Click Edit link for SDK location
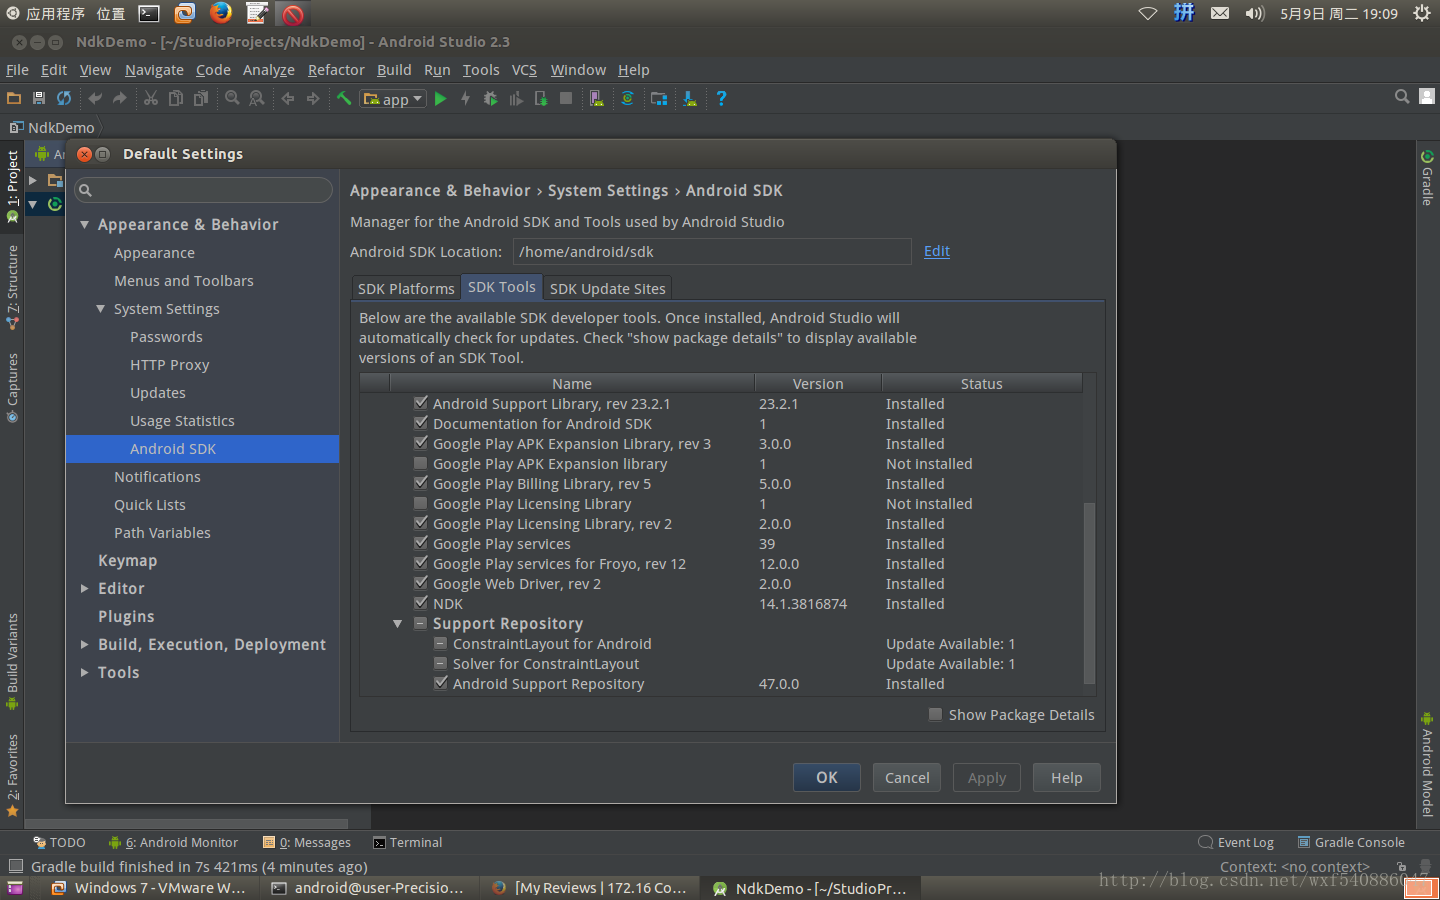Image resolution: width=1440 pixels, height=900 pixels. click(937, 251)
